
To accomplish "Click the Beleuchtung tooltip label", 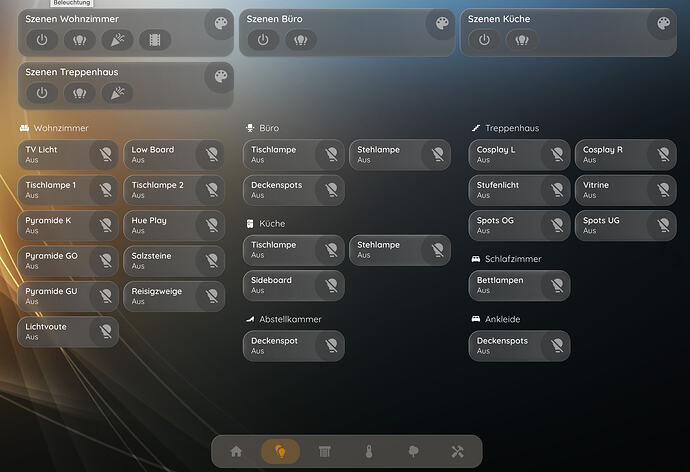I will coord(72,3).
